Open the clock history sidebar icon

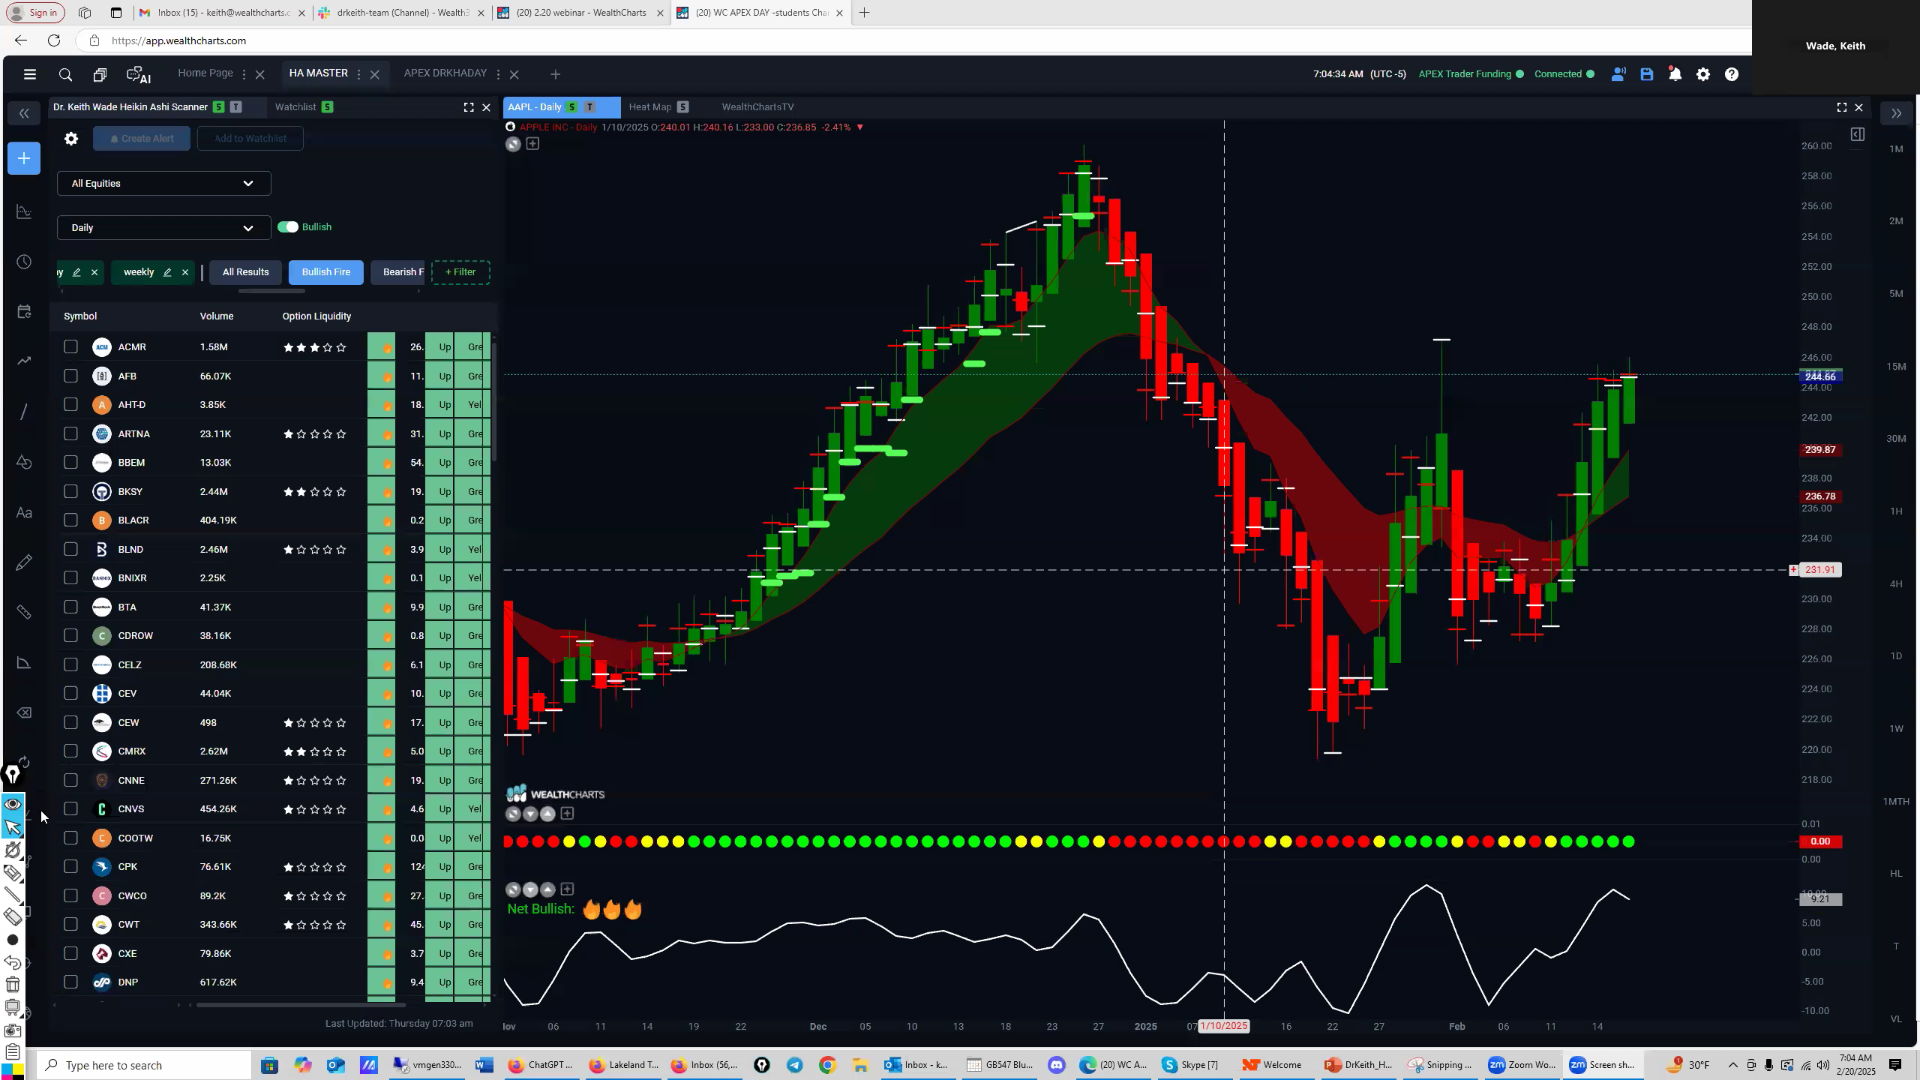(24, 262)
